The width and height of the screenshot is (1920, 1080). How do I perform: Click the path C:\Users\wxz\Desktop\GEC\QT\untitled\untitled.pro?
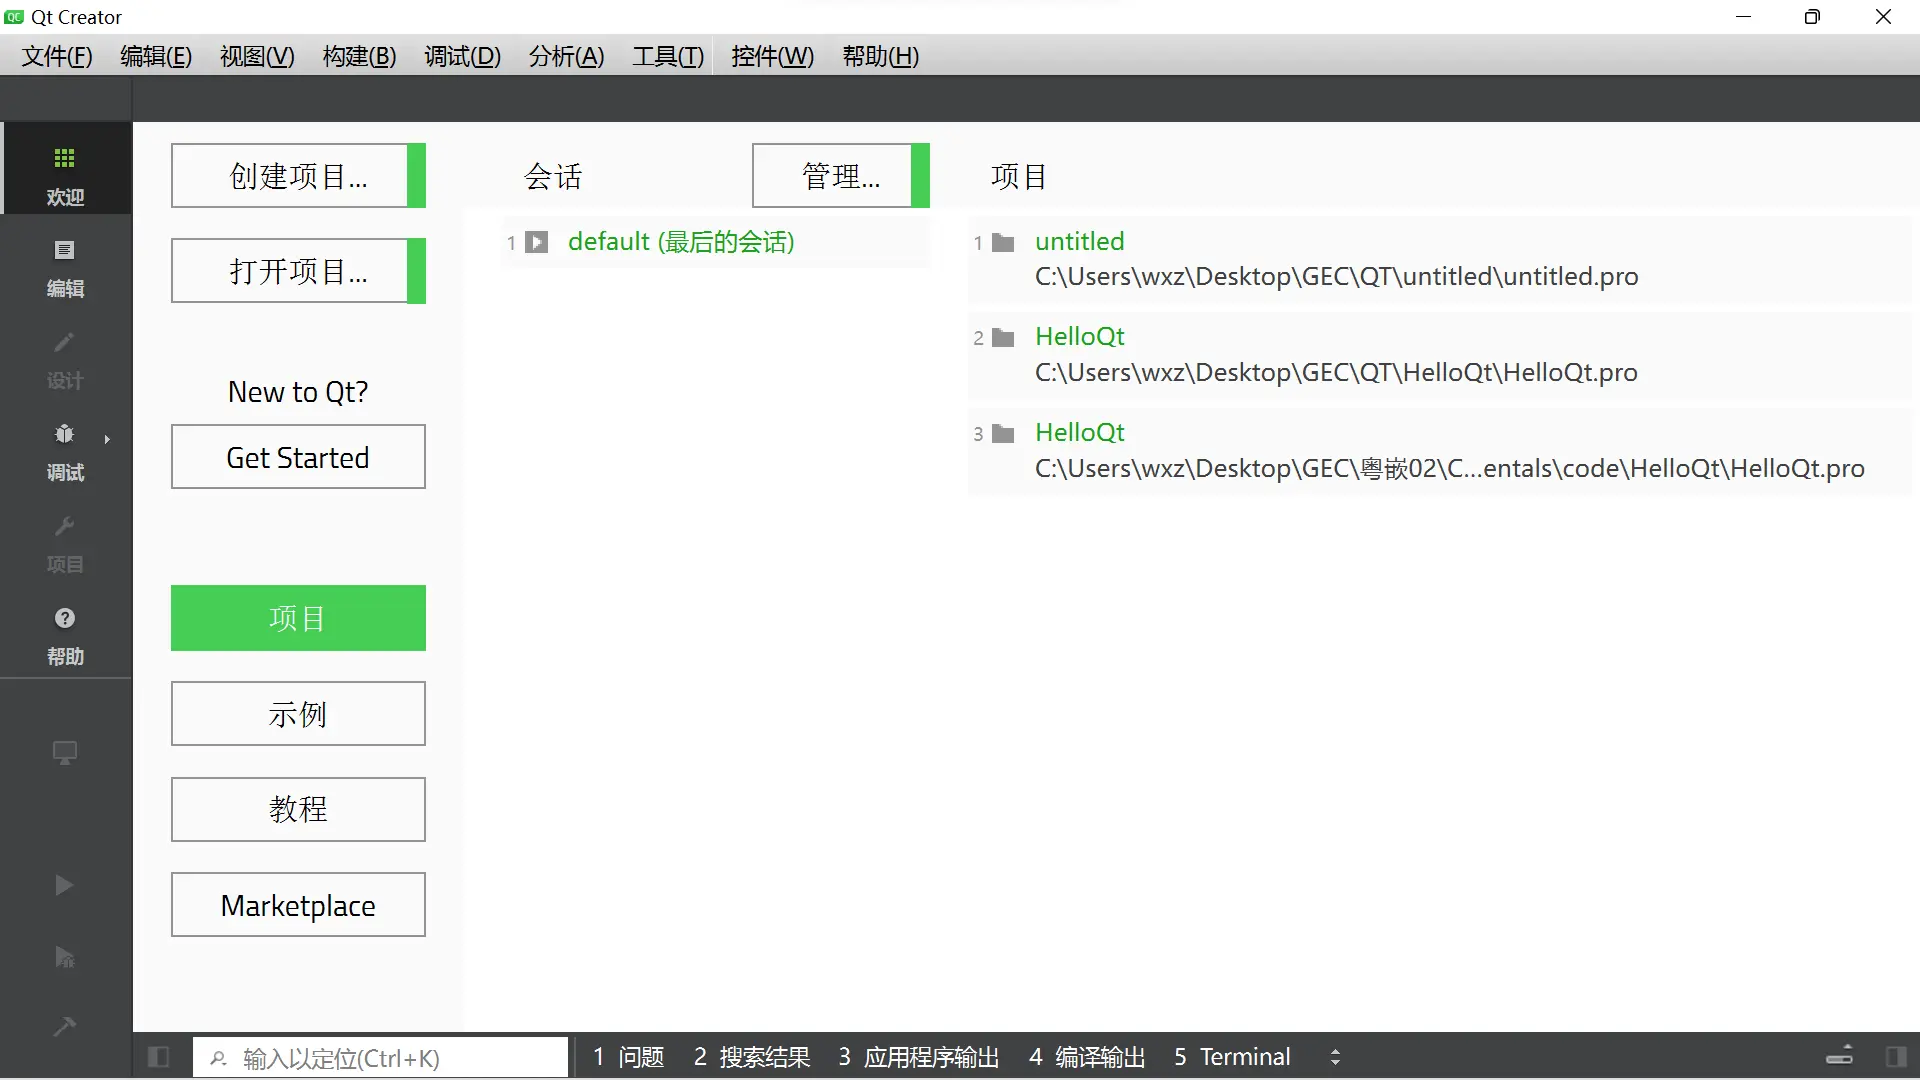point(1337,277)
